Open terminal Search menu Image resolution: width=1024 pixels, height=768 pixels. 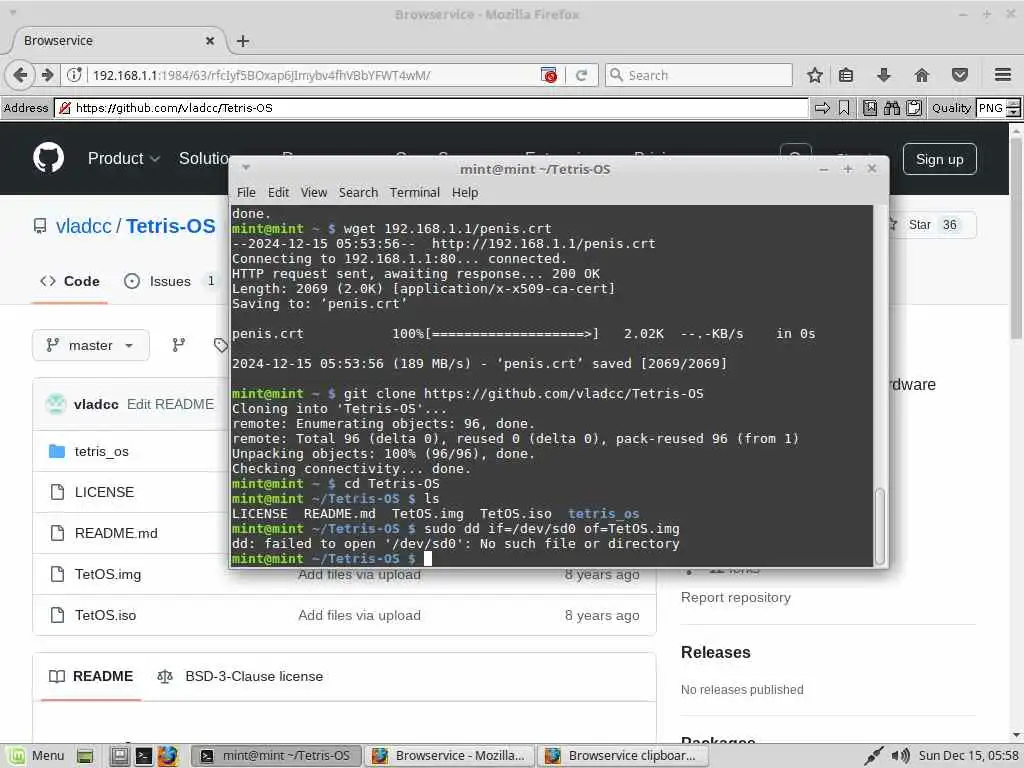[x=358, y=193]
